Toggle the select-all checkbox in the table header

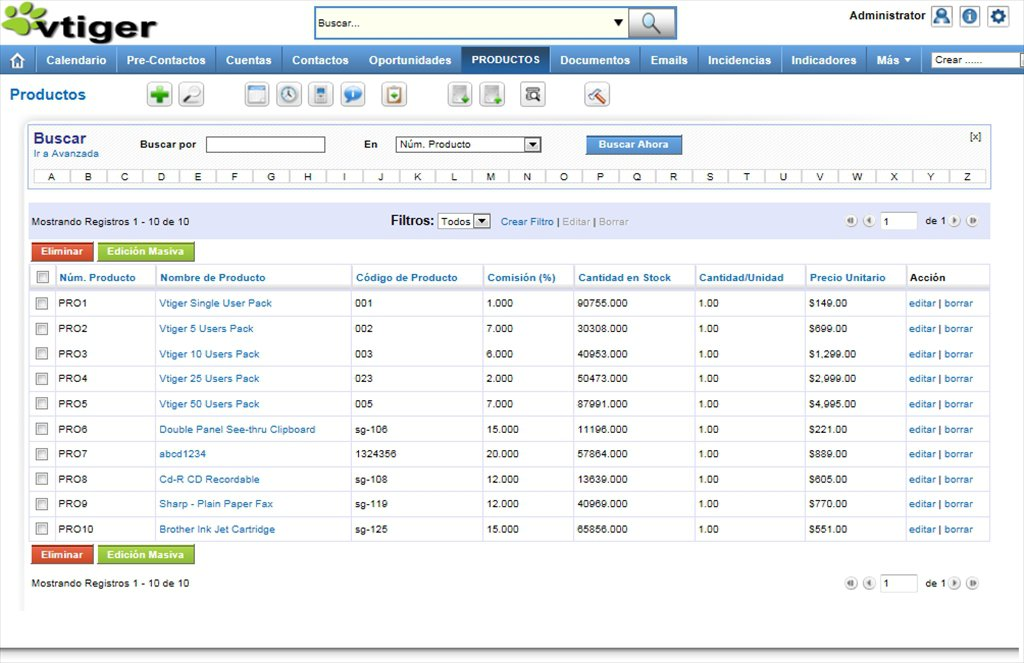click(x=42, y=278)
